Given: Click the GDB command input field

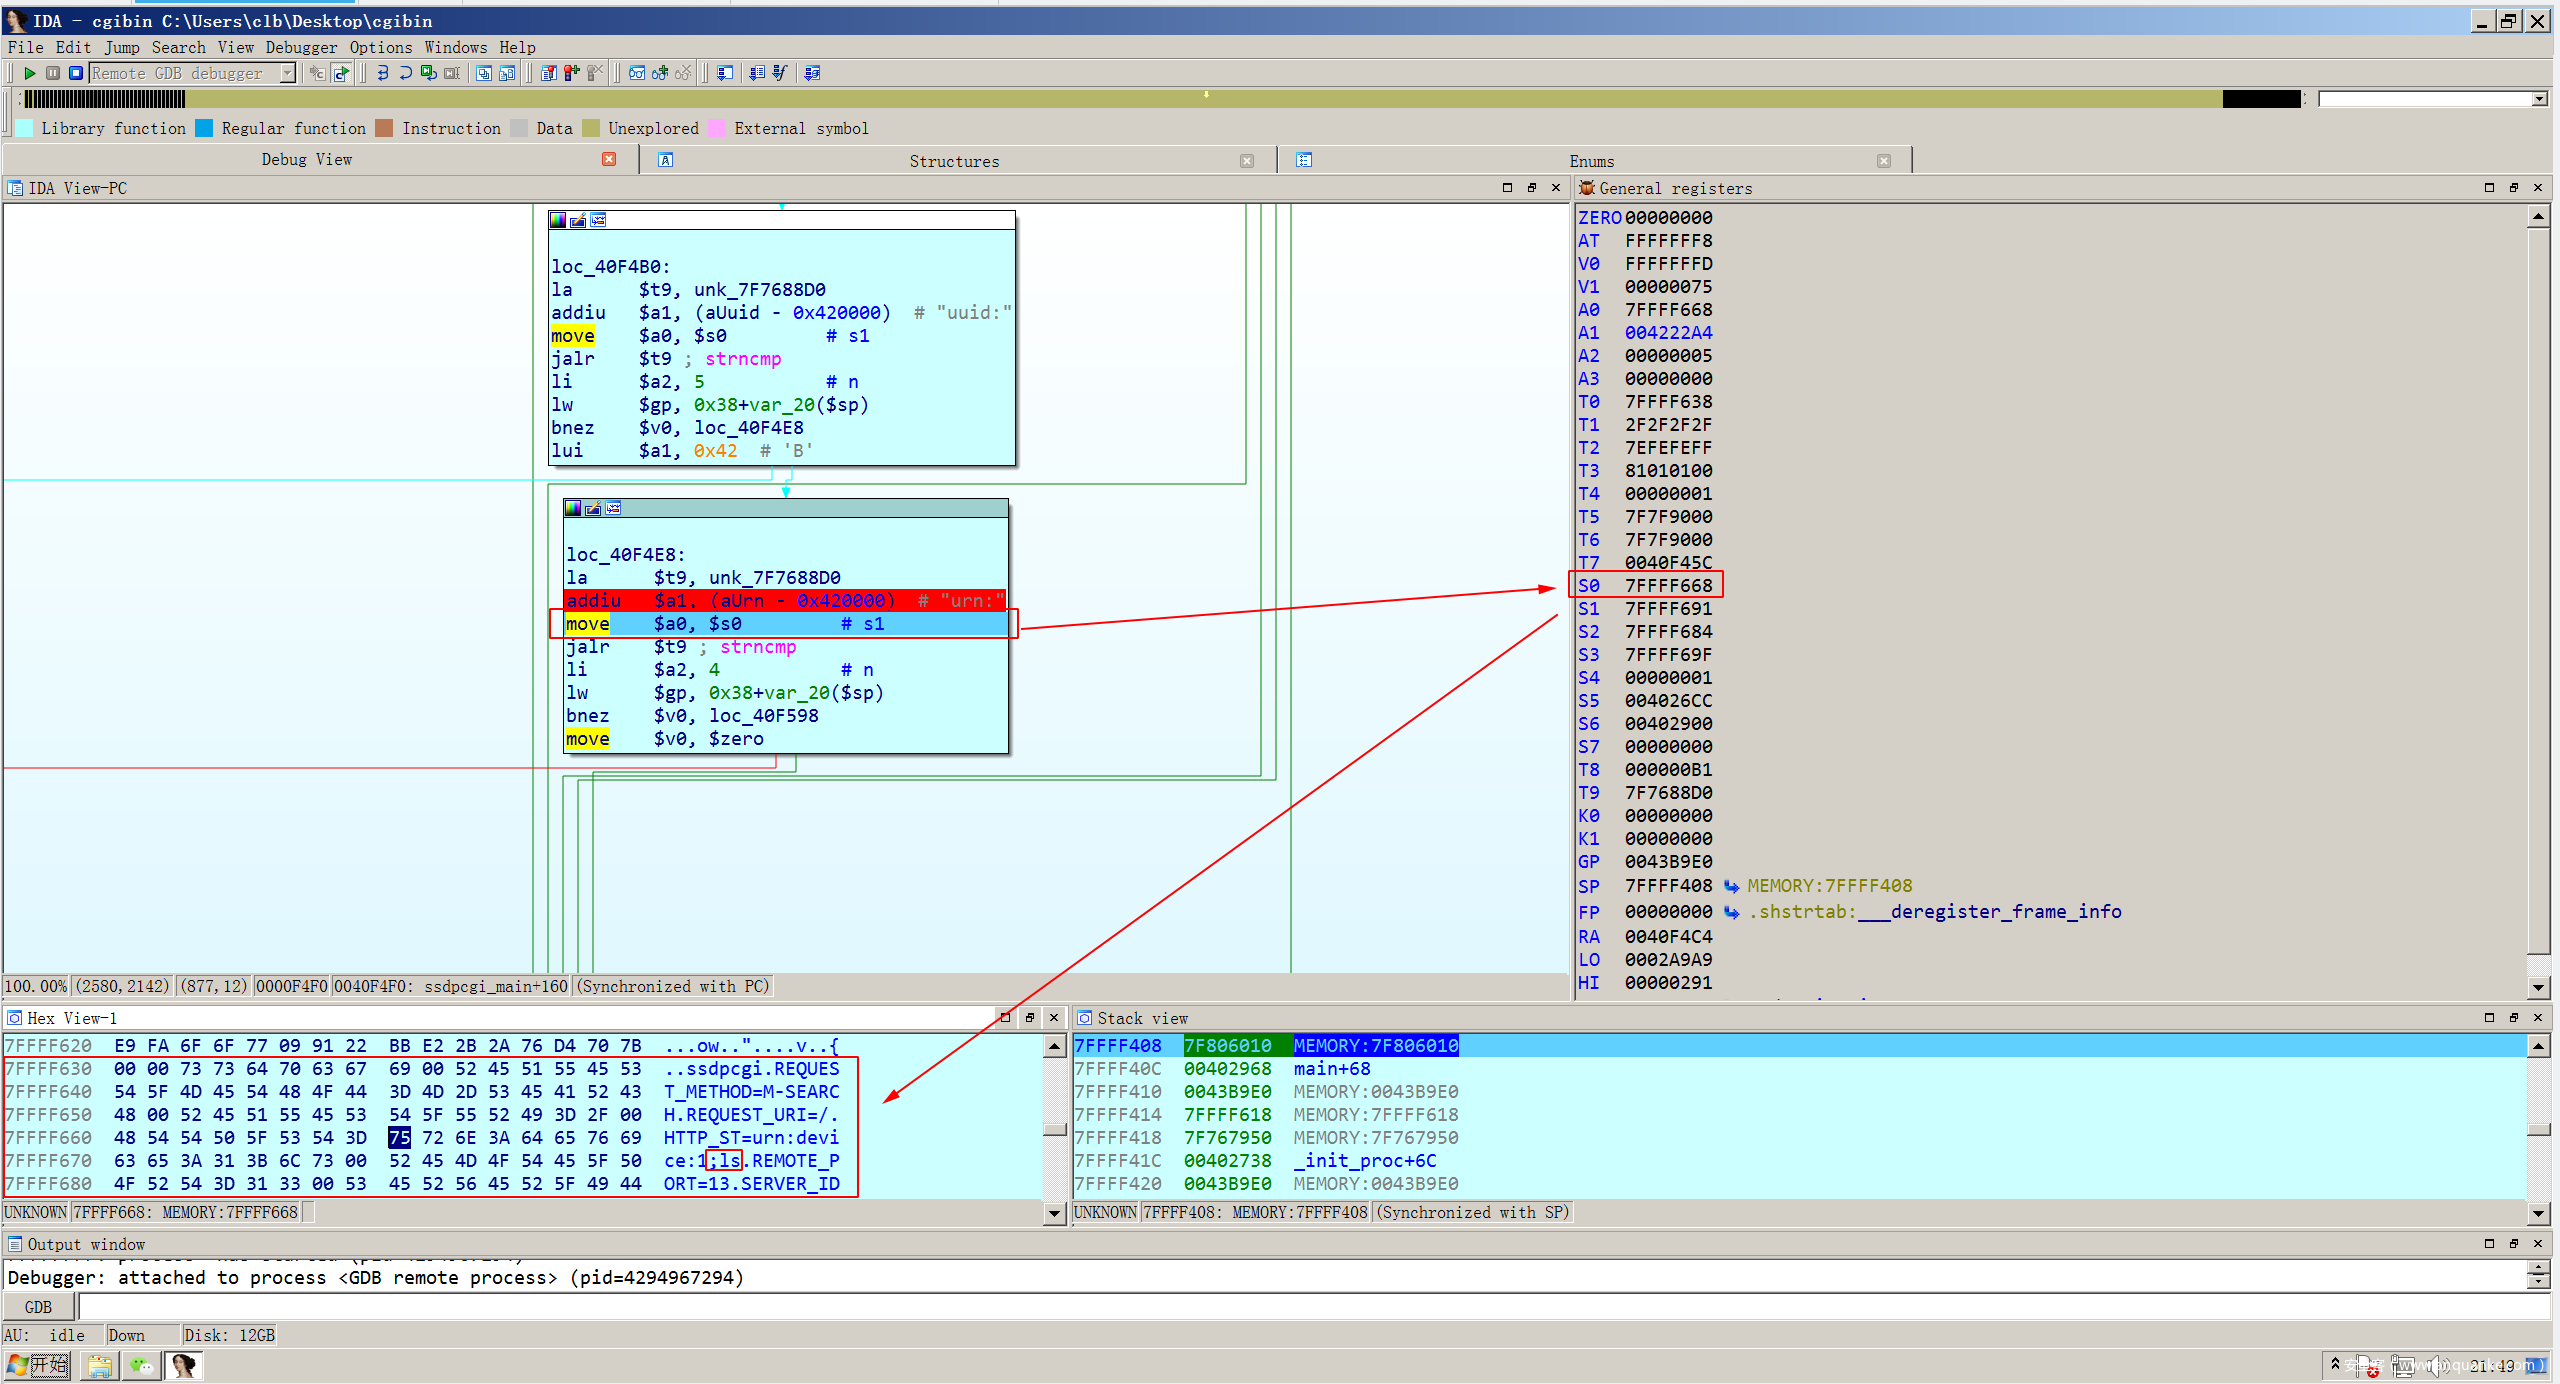Looking at the screenshot, I should (x=1300, y=1307).
